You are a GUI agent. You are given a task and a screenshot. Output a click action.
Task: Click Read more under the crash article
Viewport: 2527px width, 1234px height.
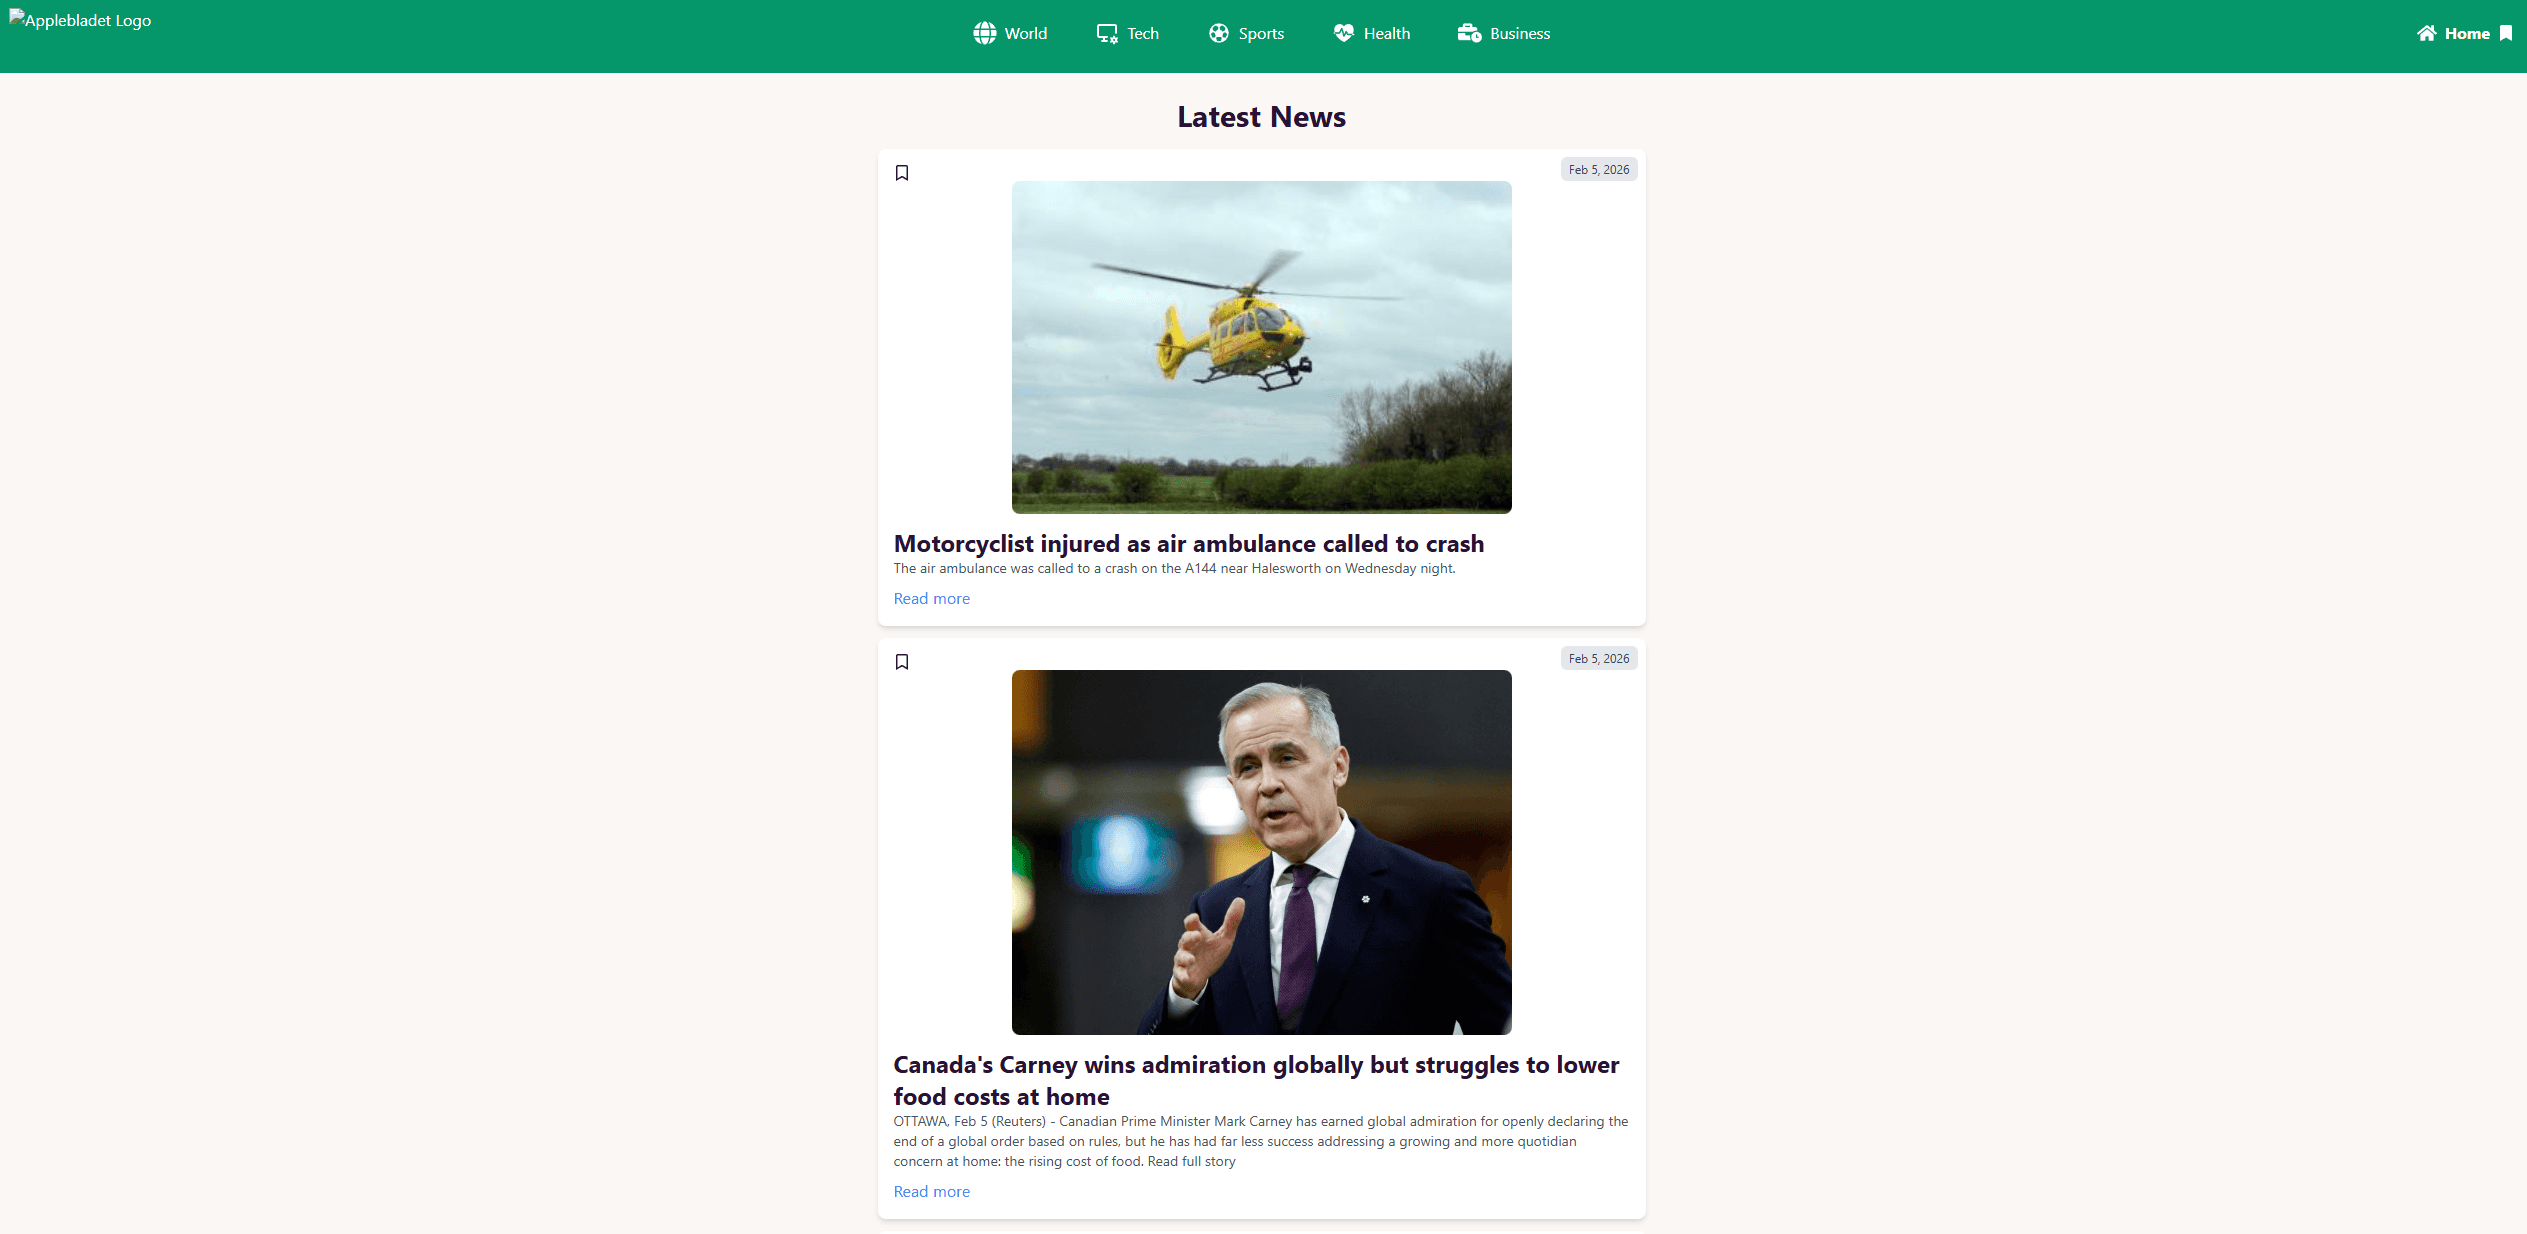click(931, 598)
